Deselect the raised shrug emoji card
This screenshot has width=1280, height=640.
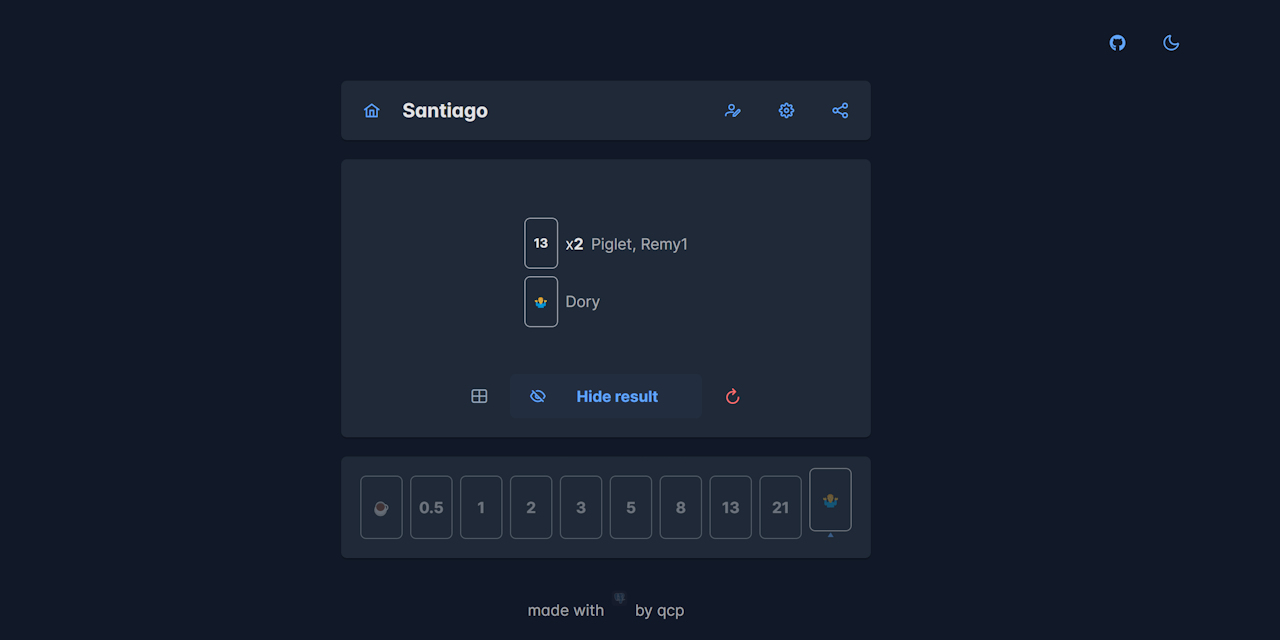[830, 500]
